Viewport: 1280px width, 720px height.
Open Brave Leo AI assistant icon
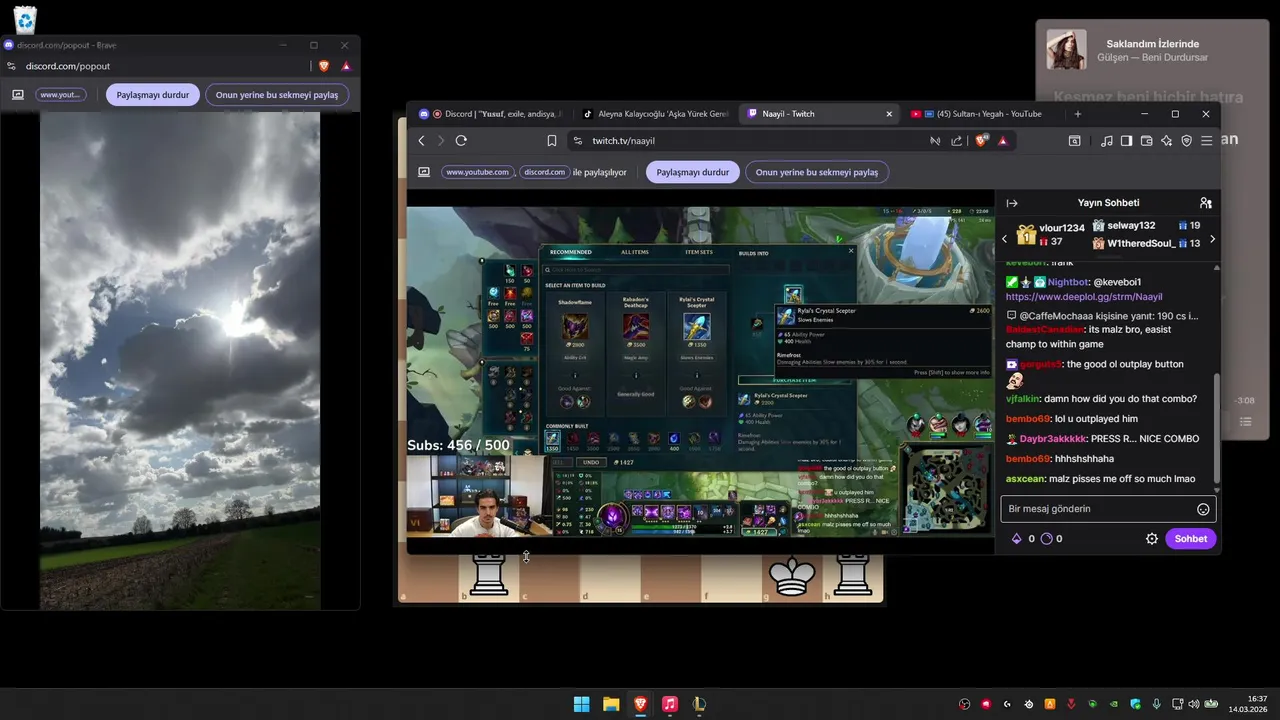(1166, 141)
